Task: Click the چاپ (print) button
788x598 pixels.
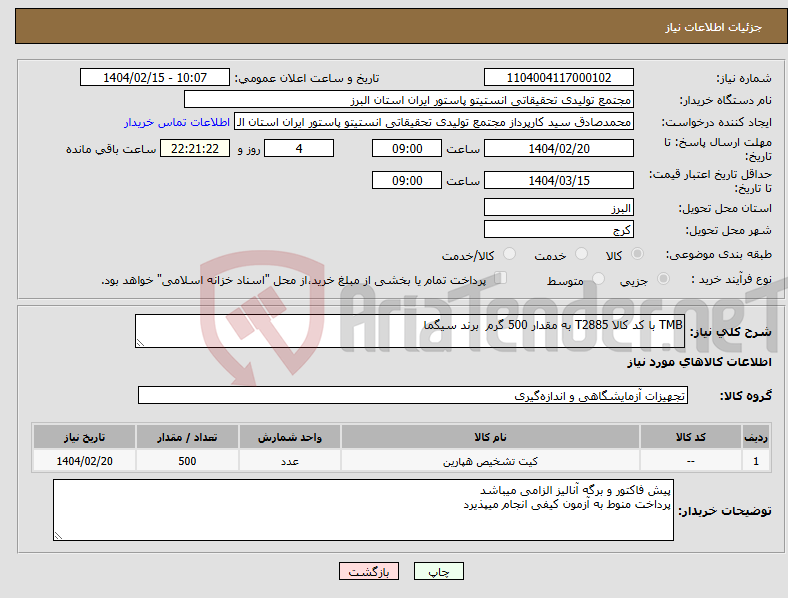Action: coord(438,571)
